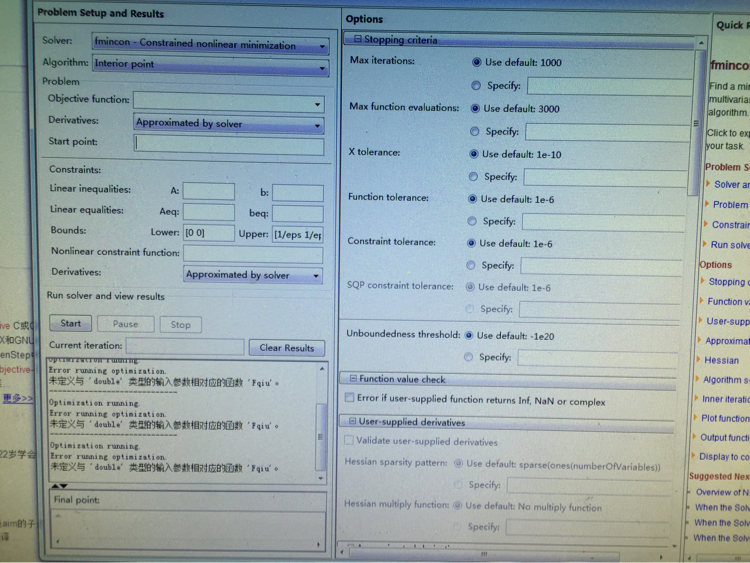Viewport: 750px width, 563px height.
Task: Click Options pane vertical scrollbar up arrow
Action: coord(701,43)
